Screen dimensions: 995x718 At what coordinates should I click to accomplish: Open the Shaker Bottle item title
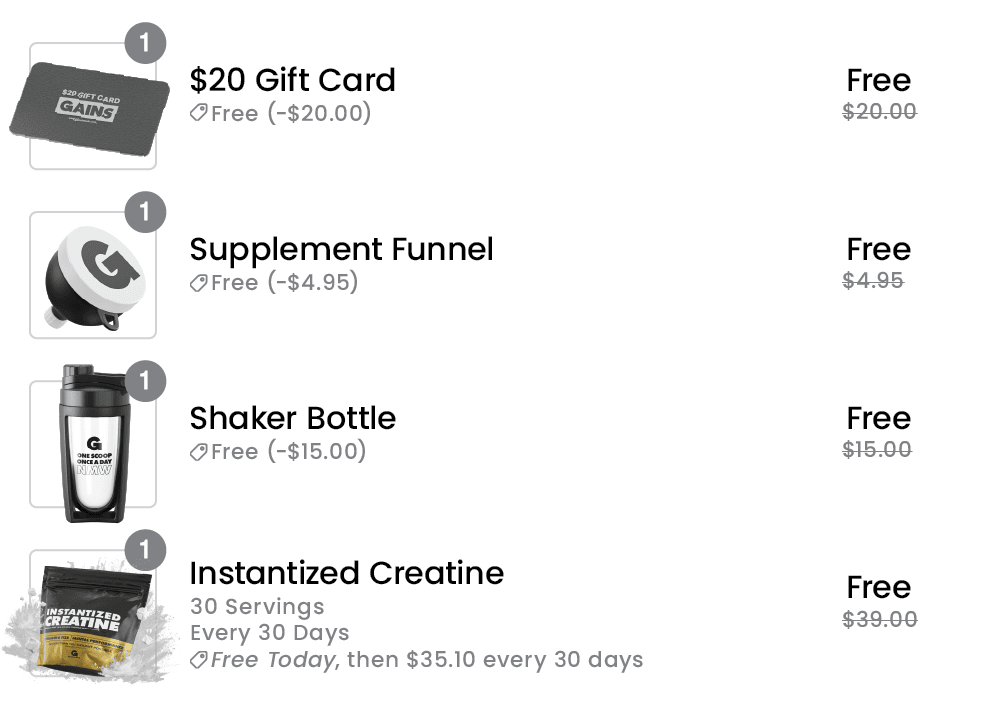pyautogui.click(x=292, y=418)
